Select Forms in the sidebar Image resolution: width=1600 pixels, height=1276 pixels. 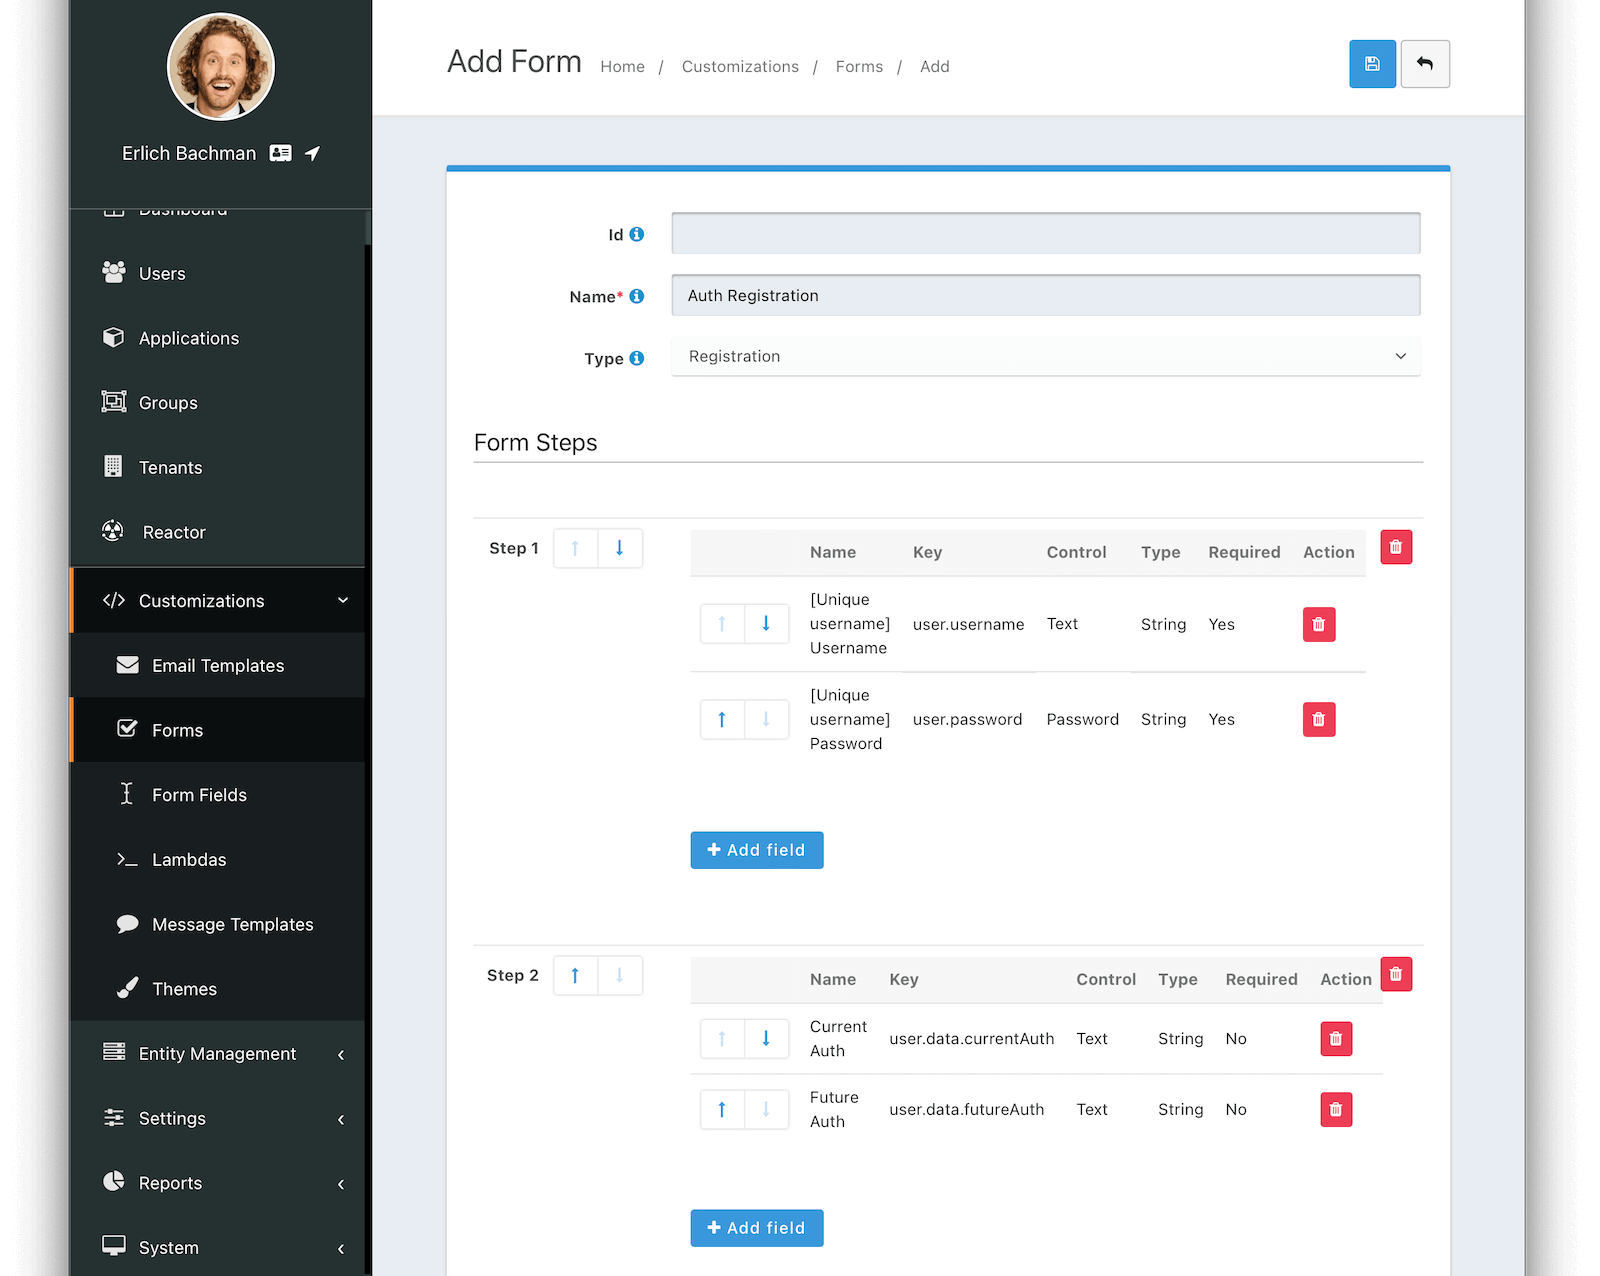[175, 730]
